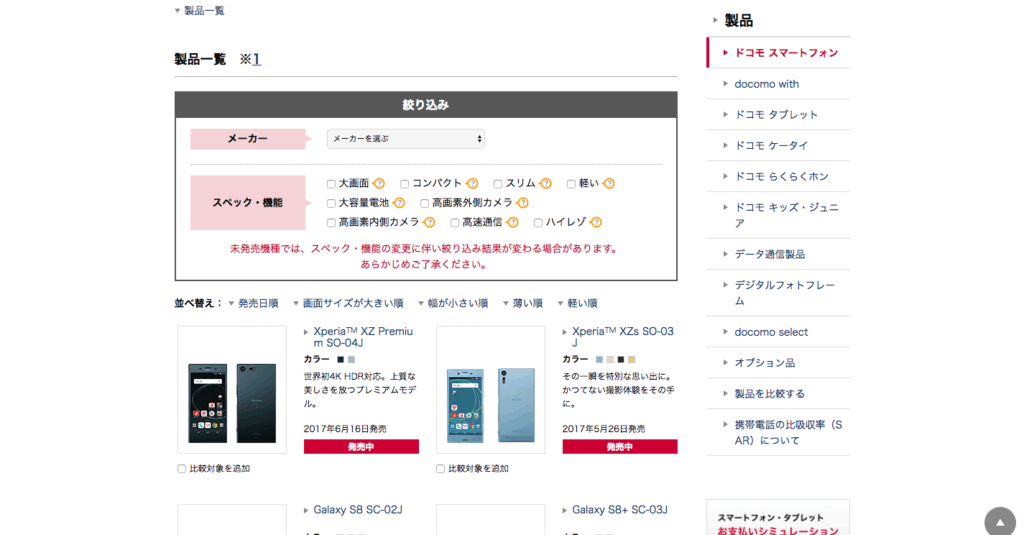Open Xperia XZ Premium SO-04J product link
The width and height of the screenshot is (1024, 535).
click(362, 337)
